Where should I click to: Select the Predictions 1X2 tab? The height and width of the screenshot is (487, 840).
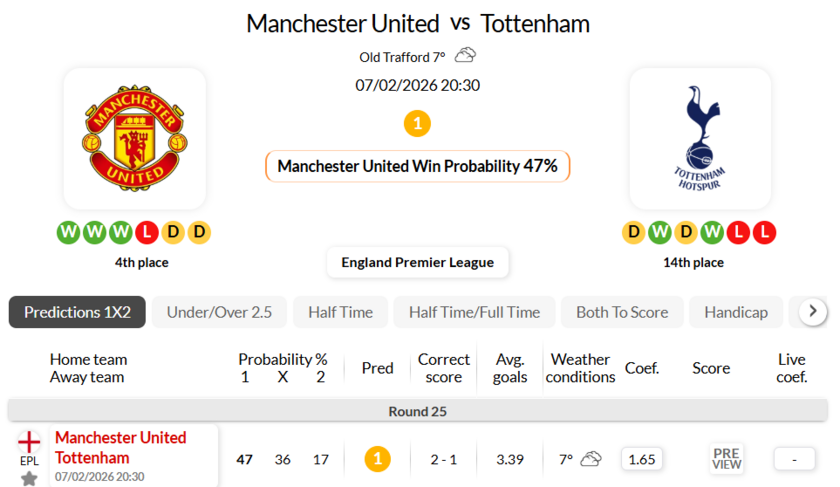pyautogui.click(x=77, y=312)
